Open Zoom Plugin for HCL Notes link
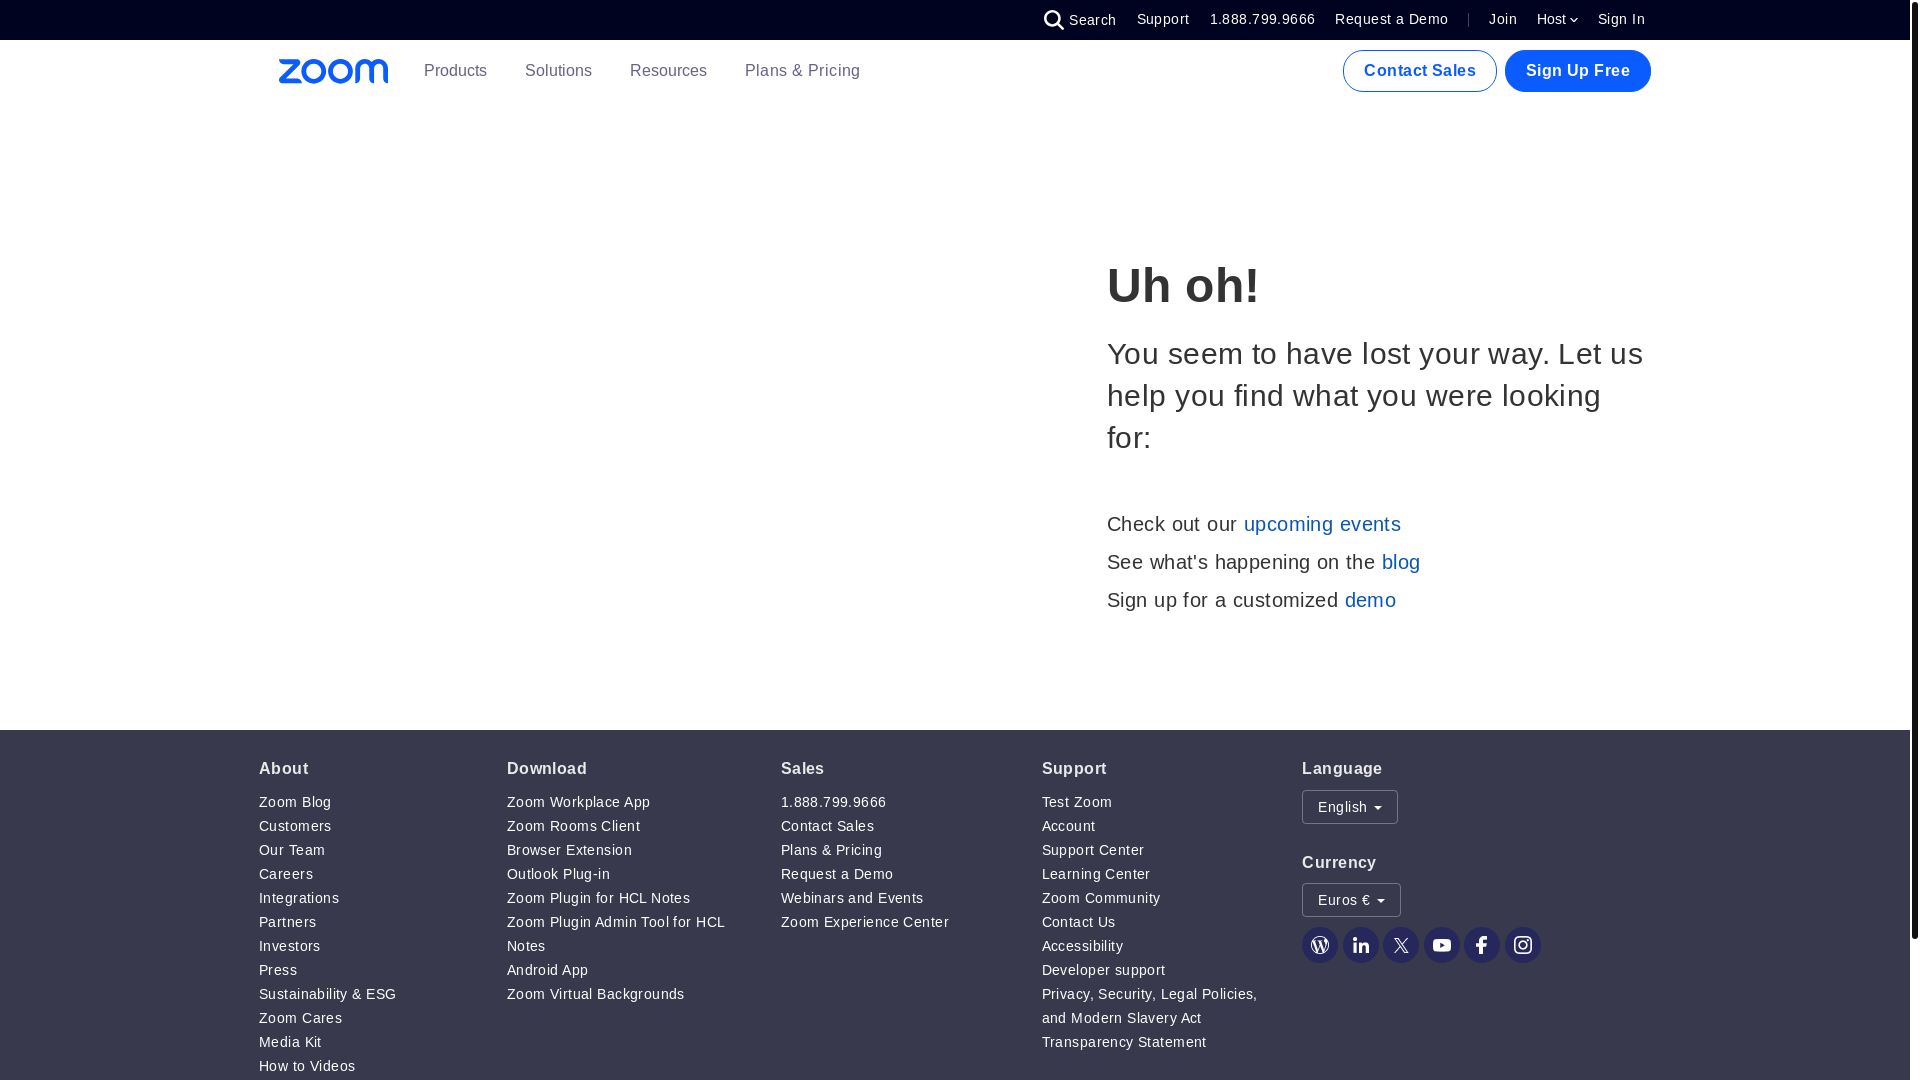1920x1080 pixels. pyautogui.click(x=598, y=898)
